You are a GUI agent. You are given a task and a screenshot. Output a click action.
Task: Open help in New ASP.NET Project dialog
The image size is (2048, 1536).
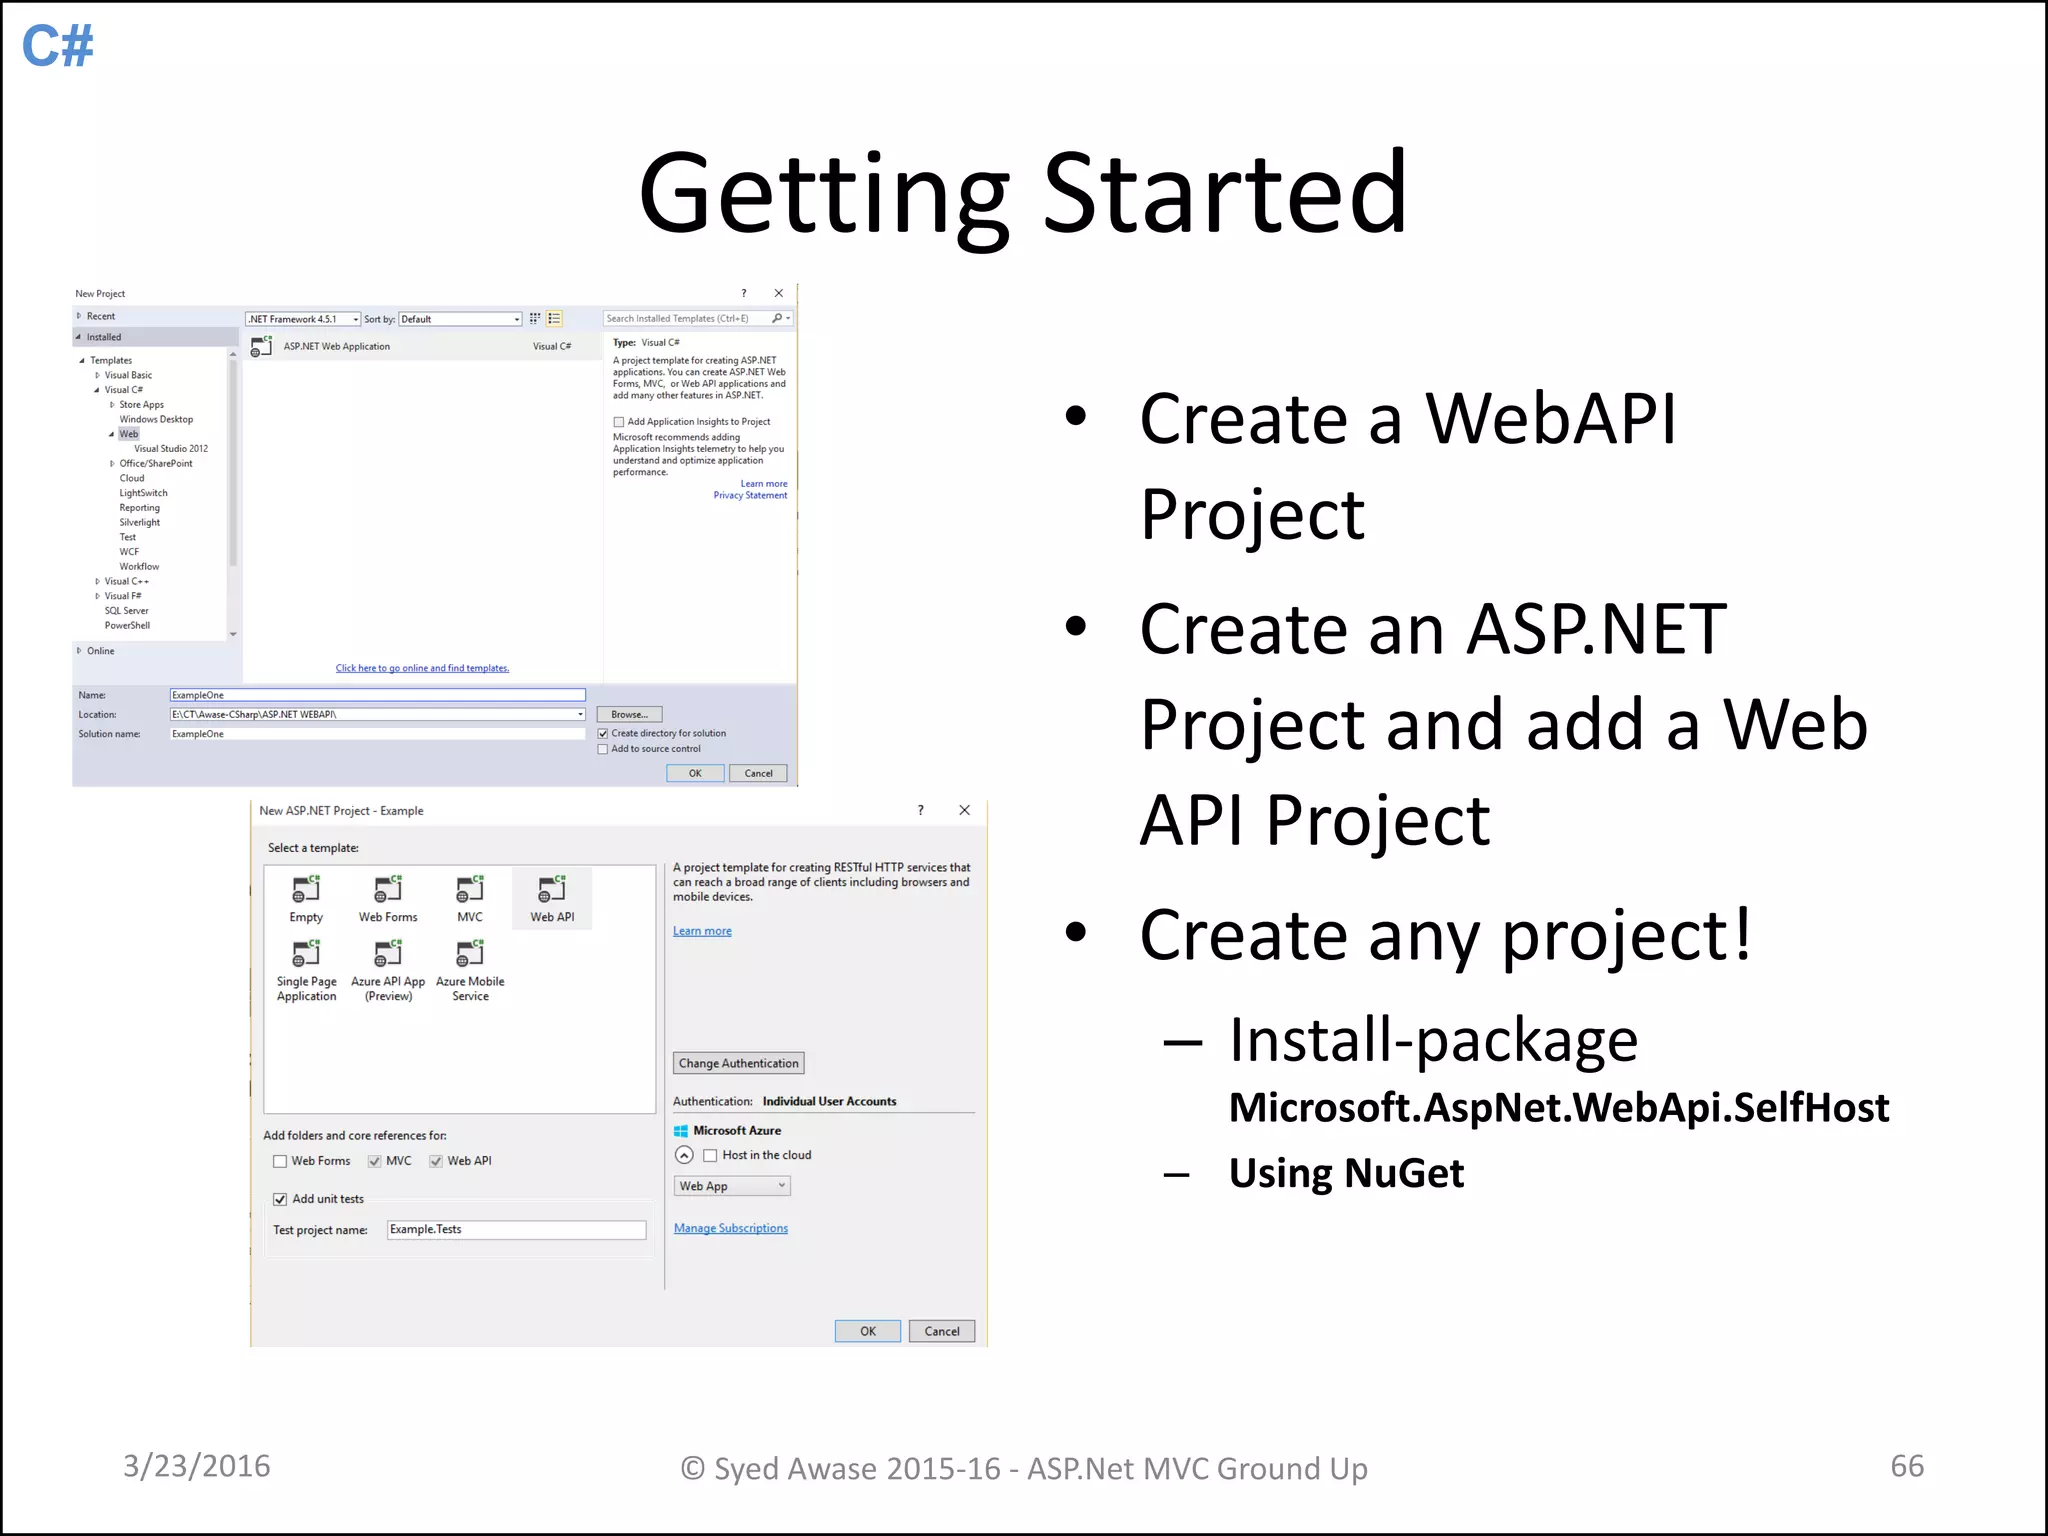point(920,810)
